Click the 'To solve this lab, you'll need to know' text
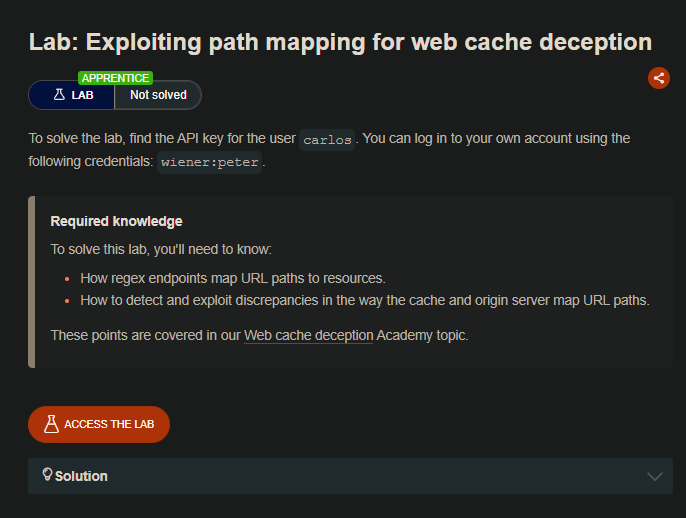The width and height of the screenshot is (686, 518). click(160, 249)
